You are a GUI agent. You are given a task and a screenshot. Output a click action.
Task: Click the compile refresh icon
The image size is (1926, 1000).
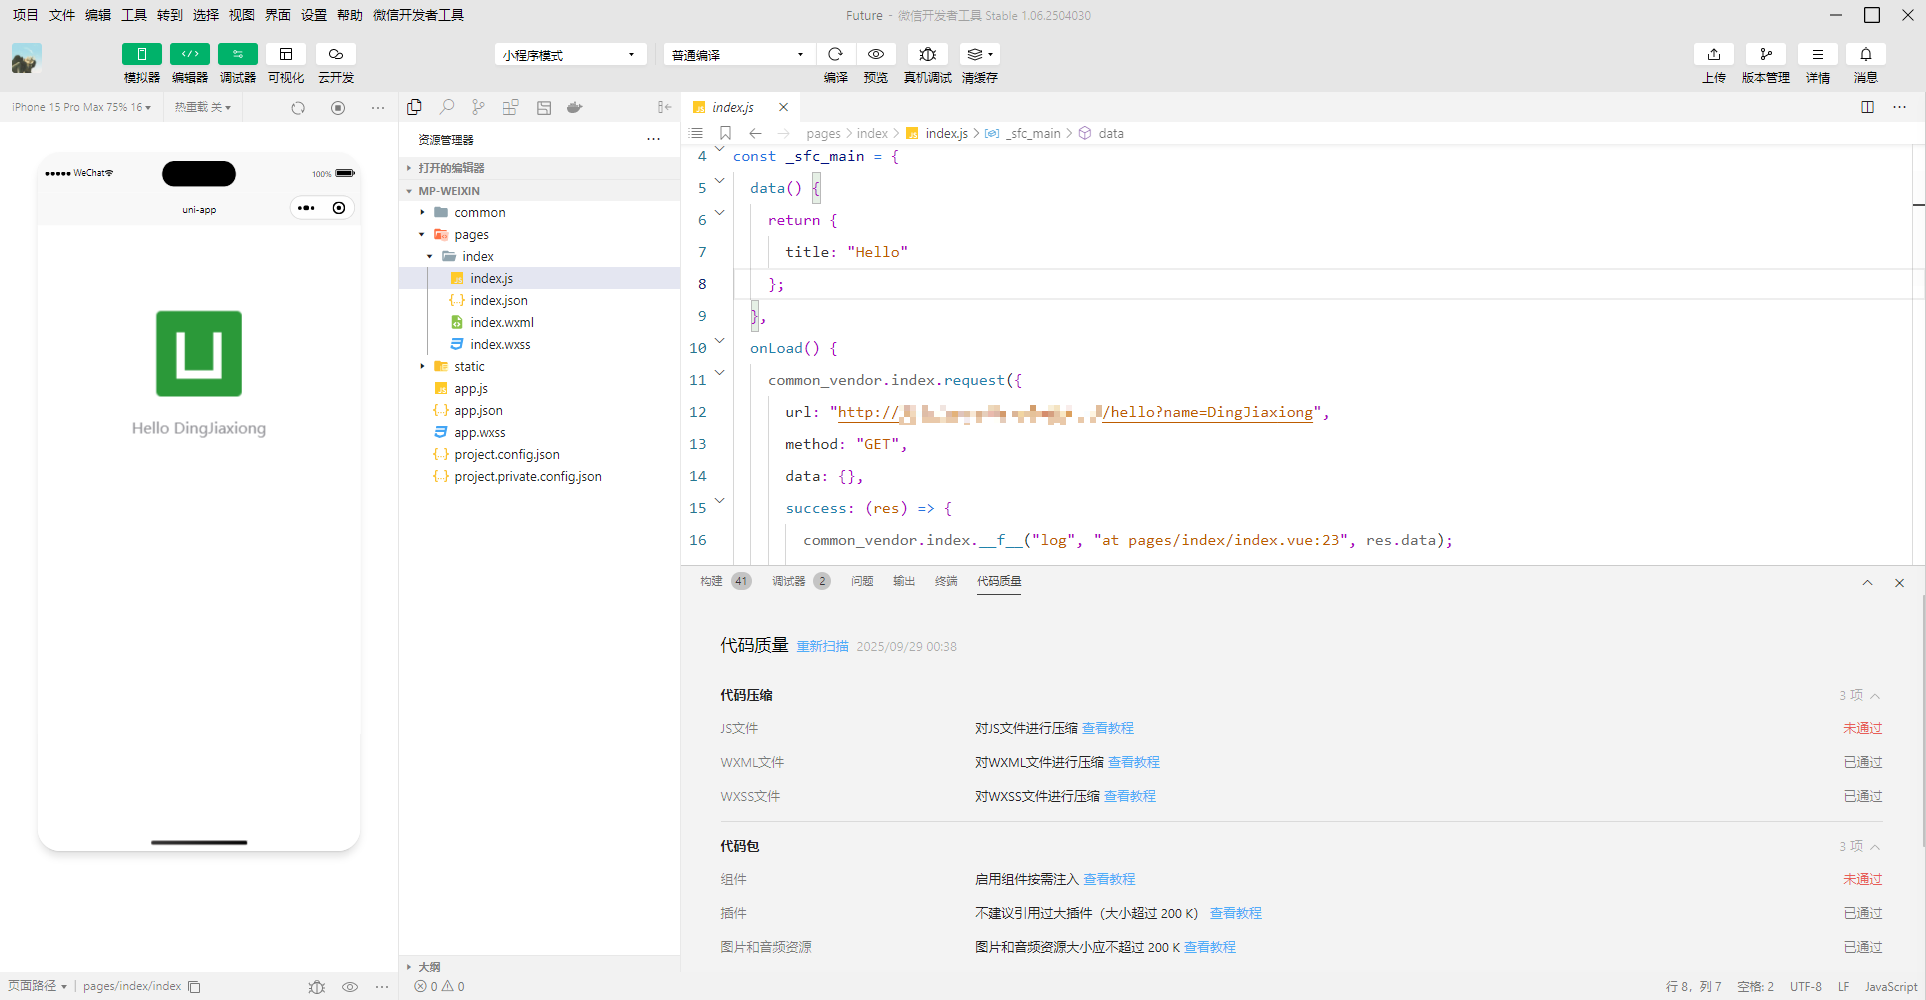pos(835,54)
